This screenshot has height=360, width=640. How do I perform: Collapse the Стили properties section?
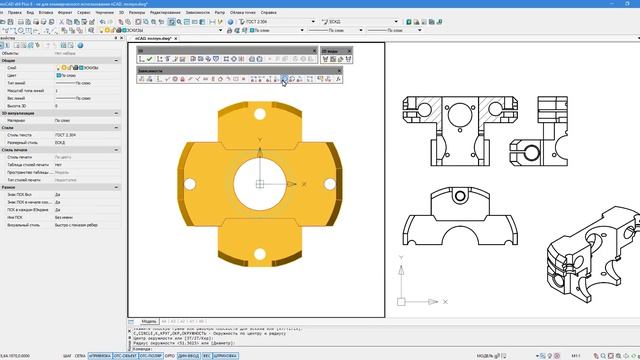click(x=116, y=128)
